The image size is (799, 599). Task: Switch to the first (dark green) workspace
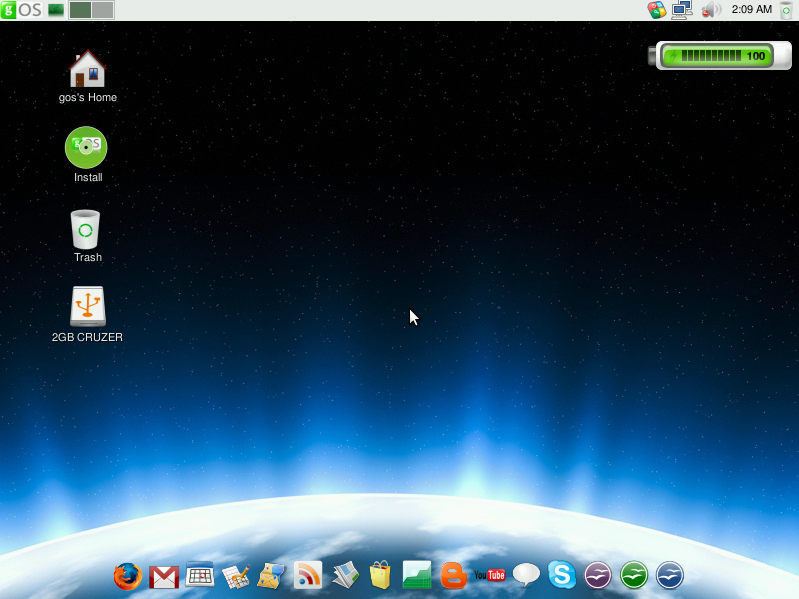coord(81,10)
